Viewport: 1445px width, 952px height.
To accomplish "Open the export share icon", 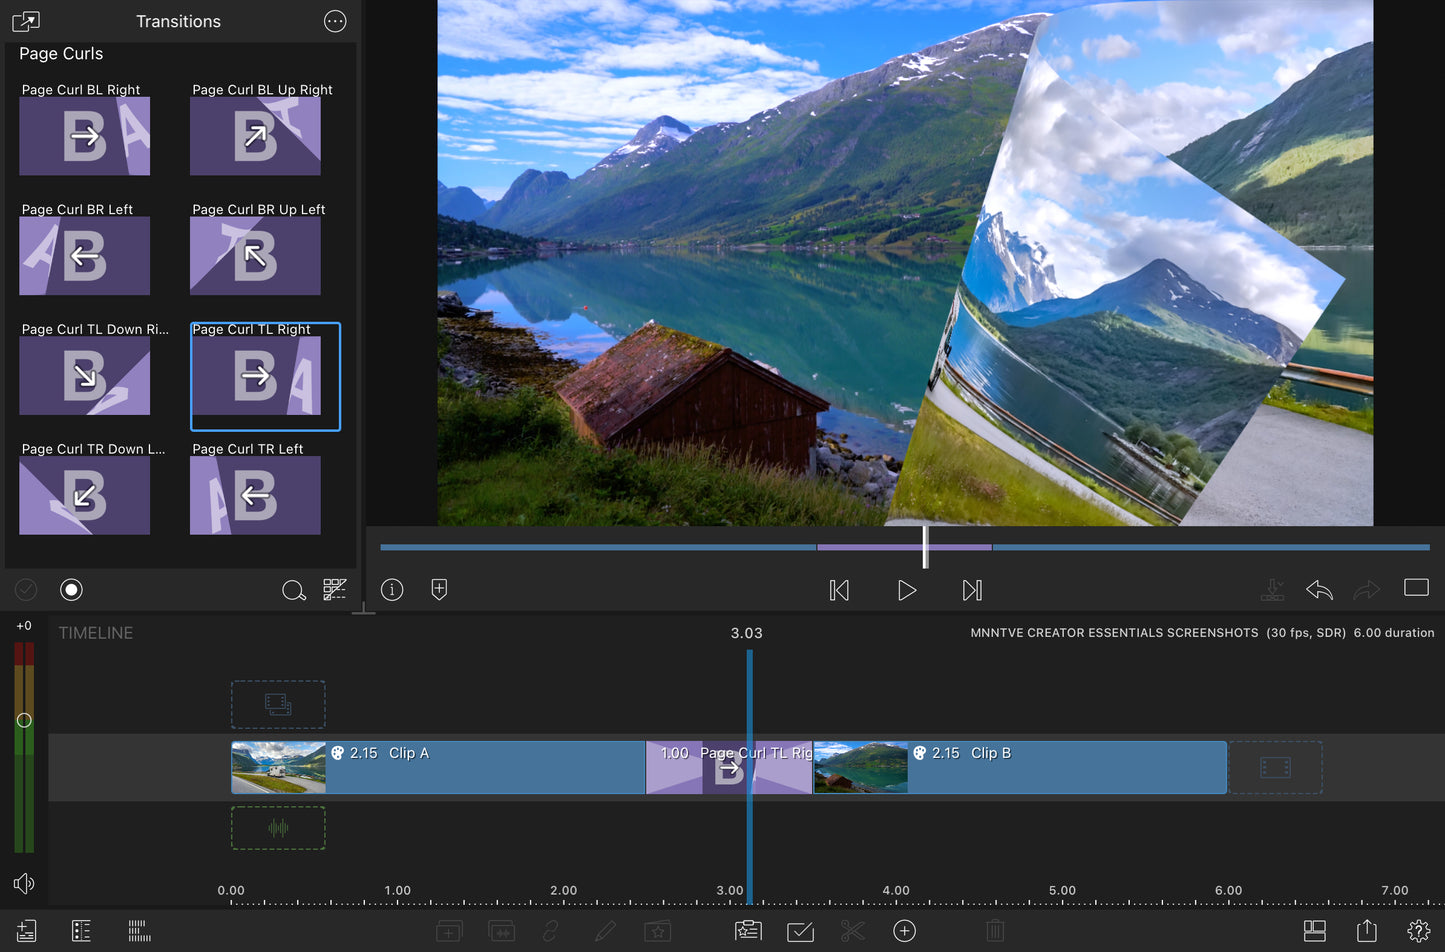I will (x=1366, y=931).
